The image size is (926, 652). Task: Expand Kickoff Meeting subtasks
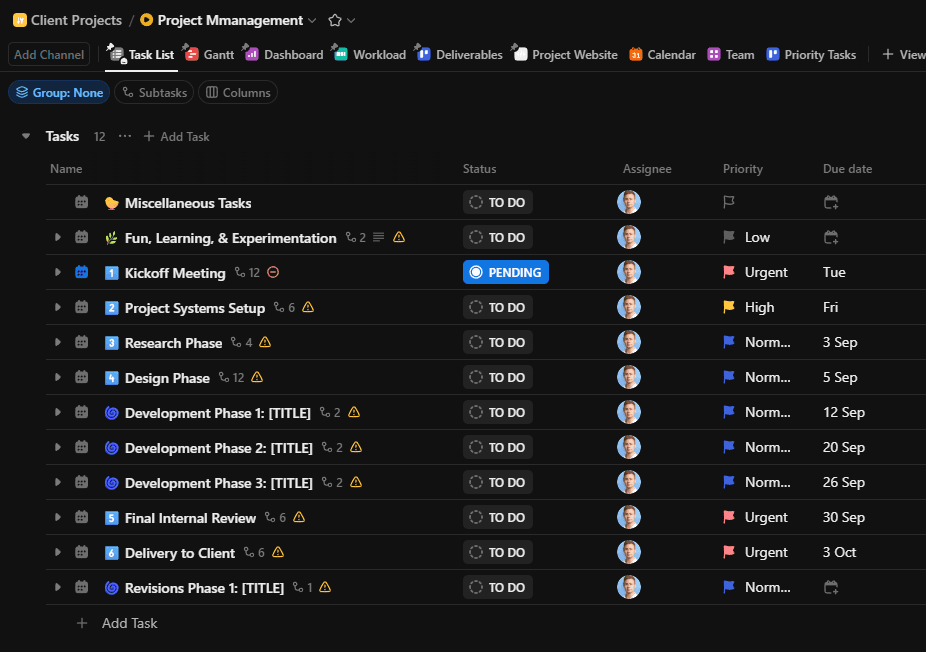click(58, 272)
